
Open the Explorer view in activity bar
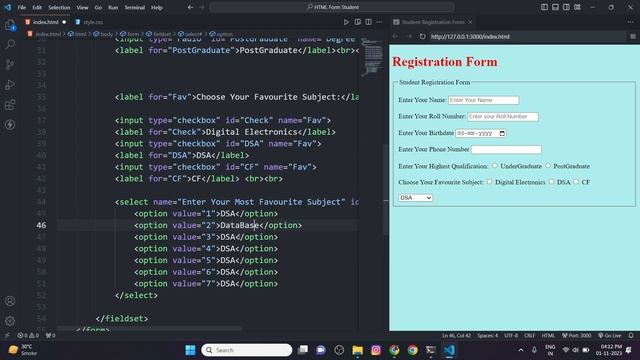(10, 26)
